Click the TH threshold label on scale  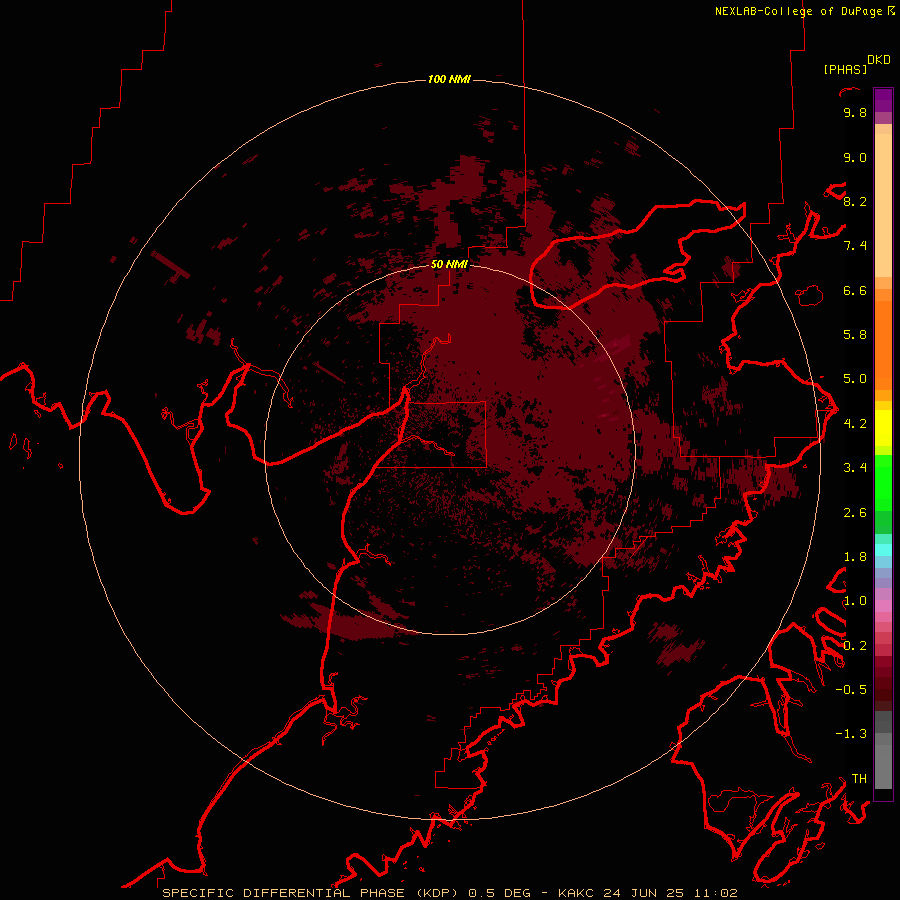point(859,779)
